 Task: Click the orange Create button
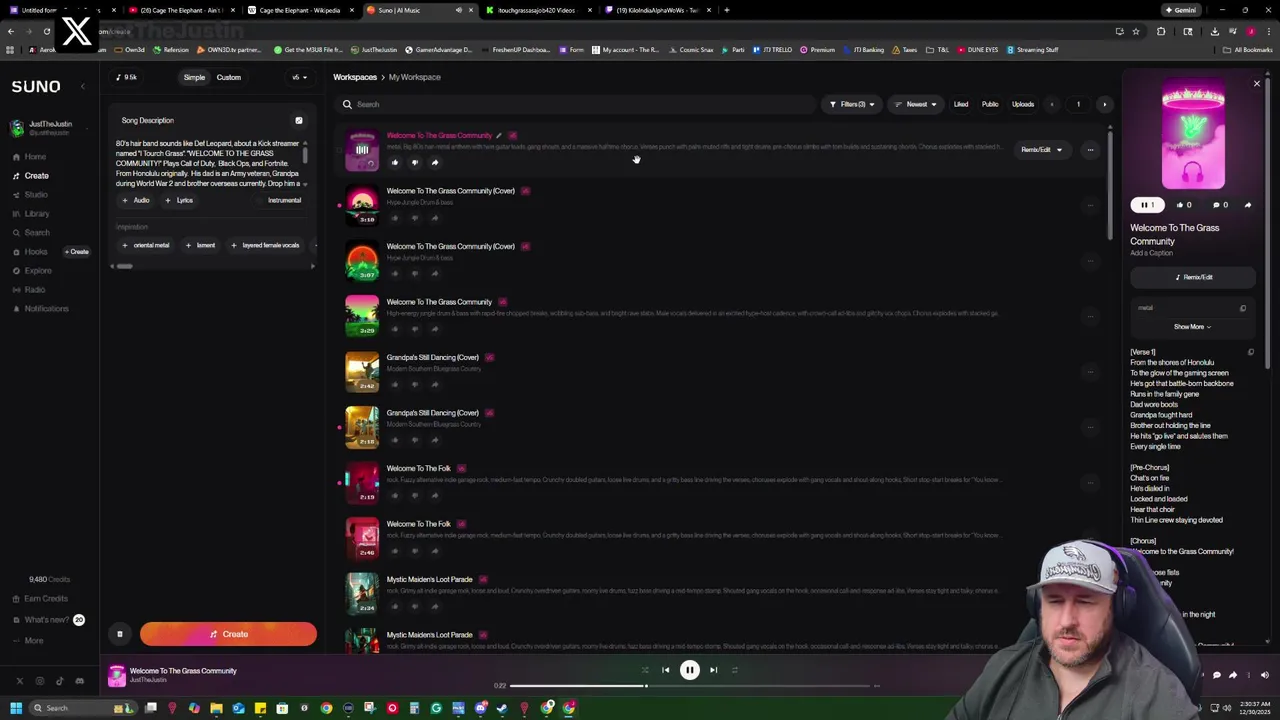pos(228,634)
